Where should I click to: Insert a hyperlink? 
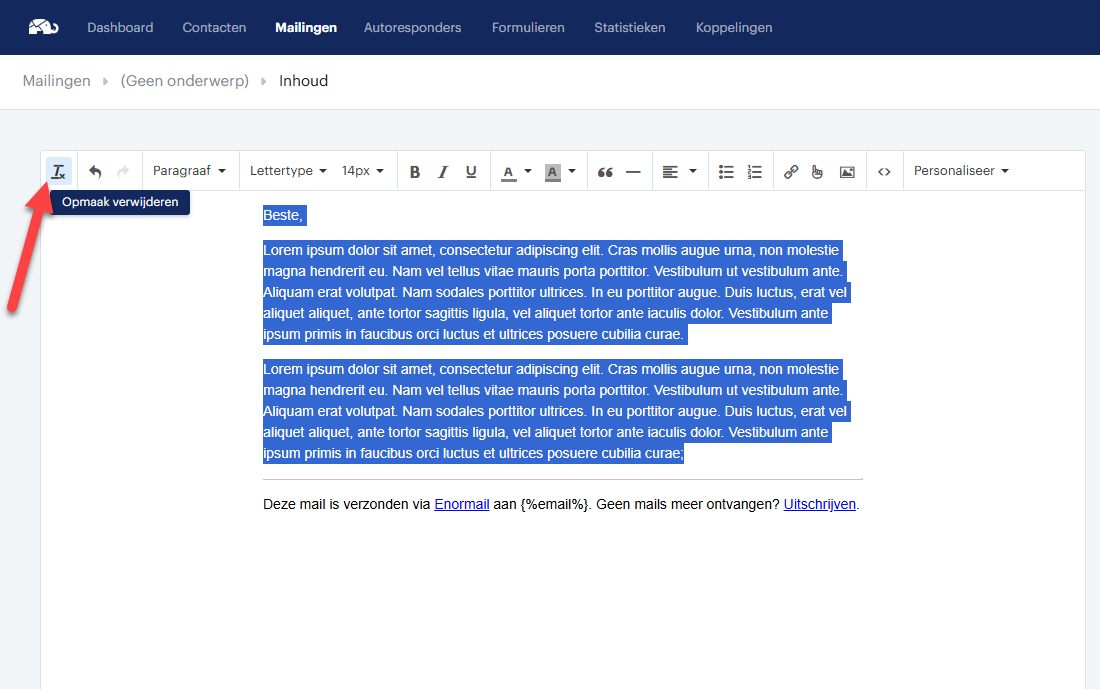pyautogui.click(x=791, y=172)
